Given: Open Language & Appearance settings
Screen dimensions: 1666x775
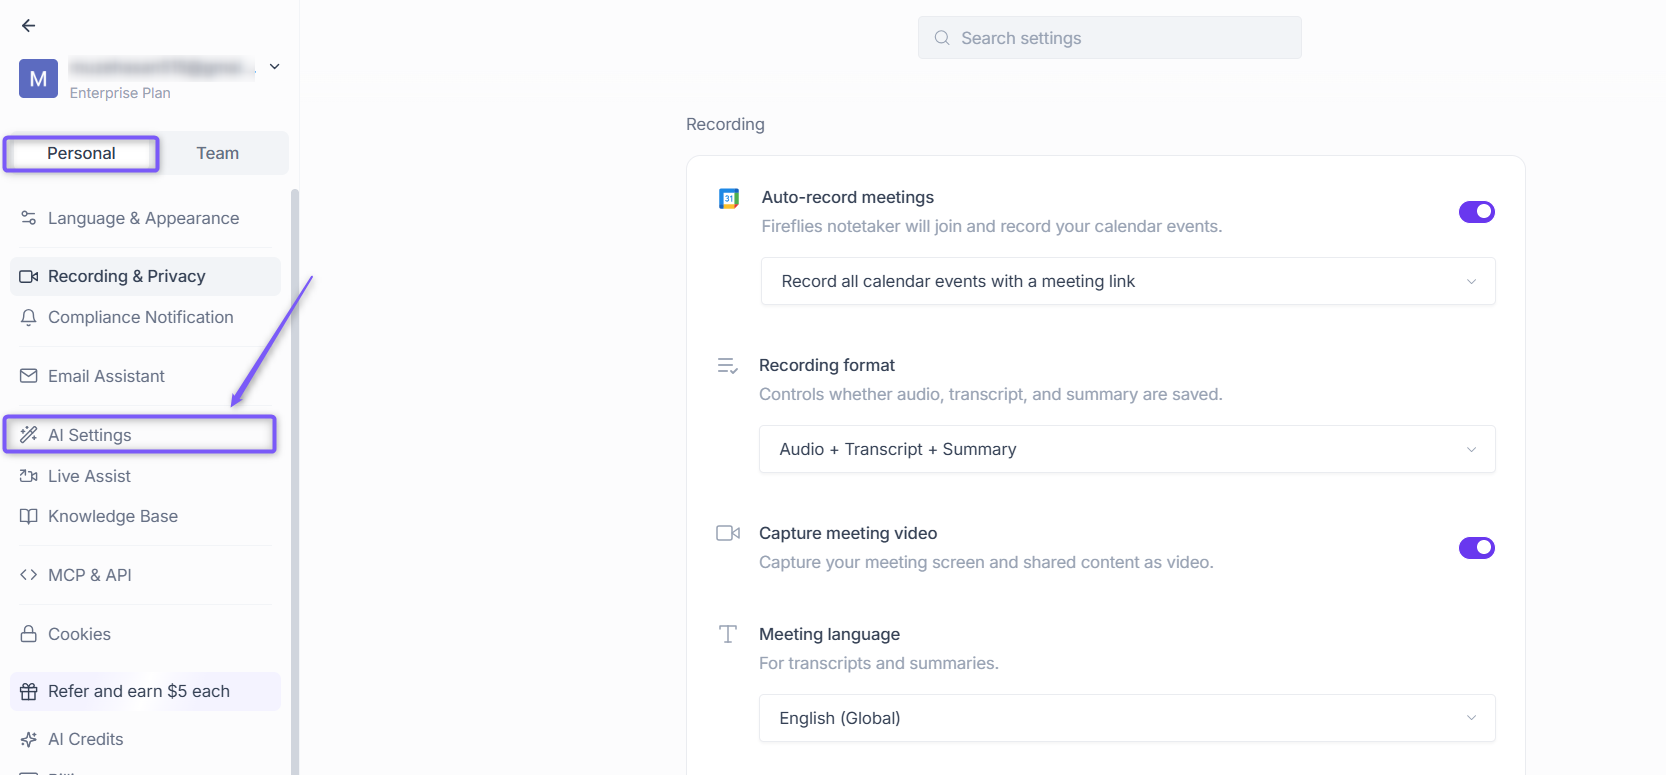Looking at the screenshot, I should [x=145, y=218].
